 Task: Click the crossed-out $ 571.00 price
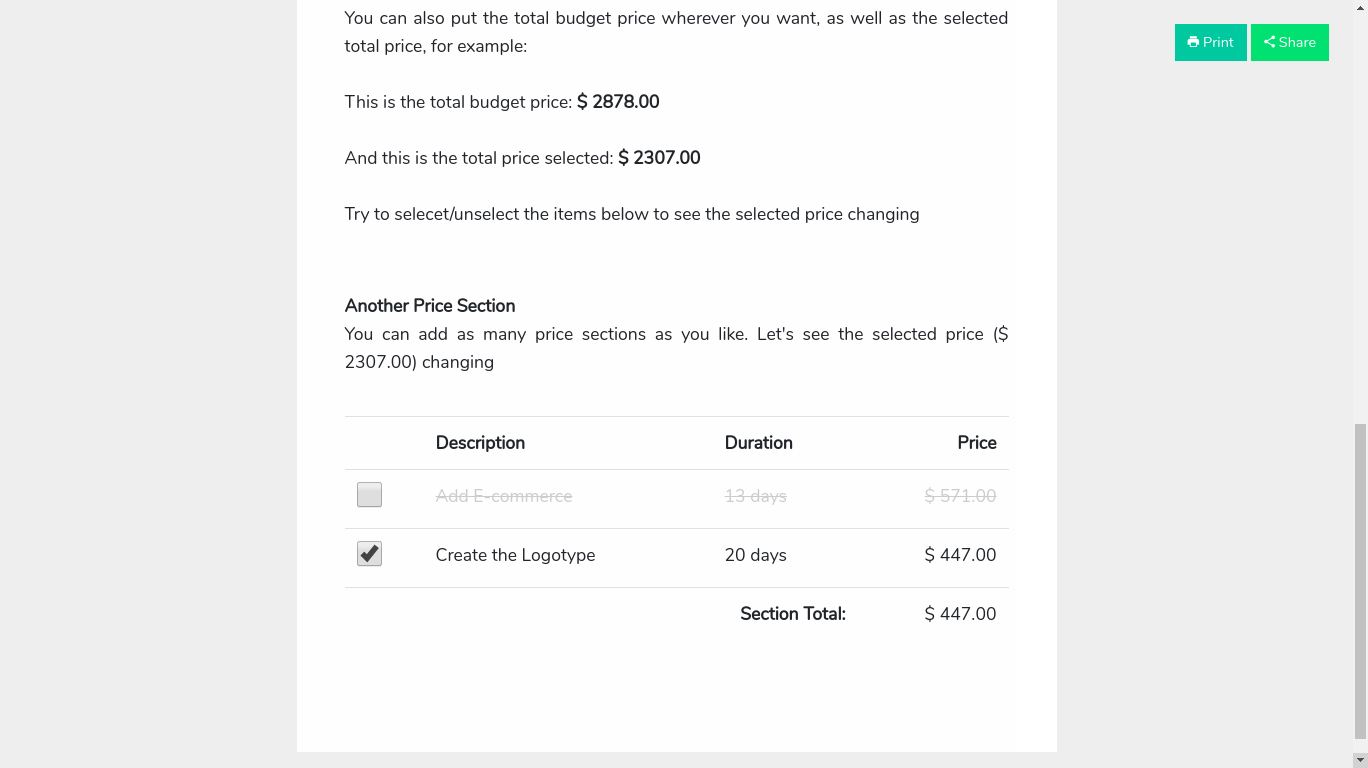point(960,496)
